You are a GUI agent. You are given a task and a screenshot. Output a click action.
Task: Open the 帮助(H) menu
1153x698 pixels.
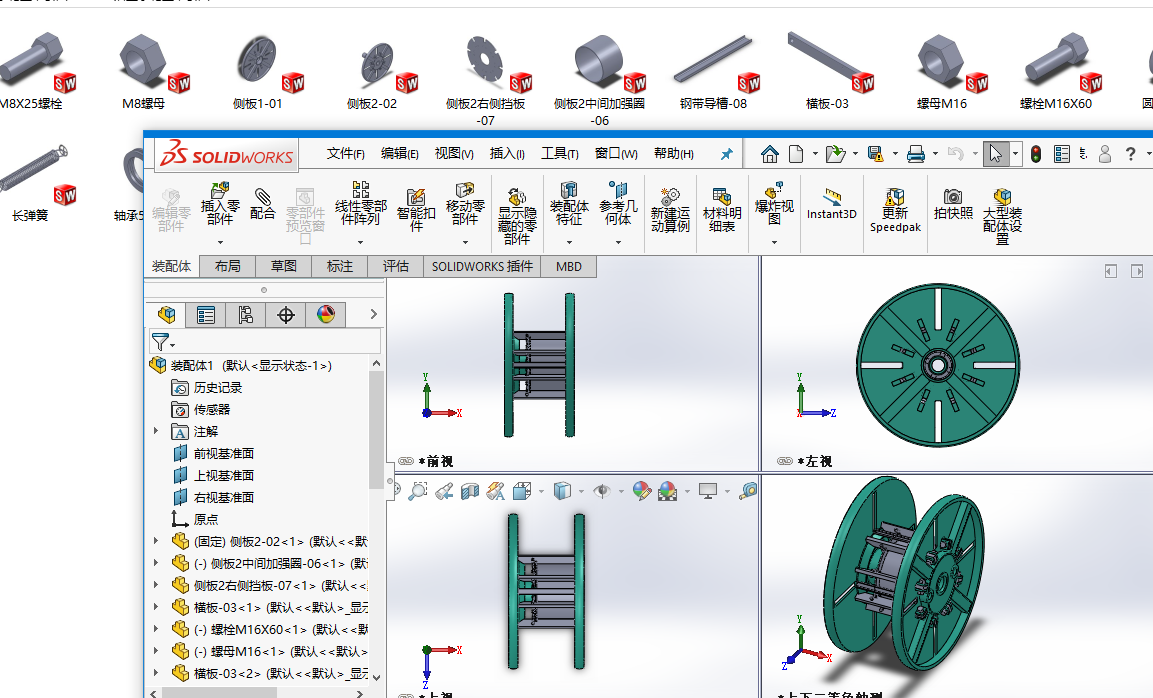674,153
